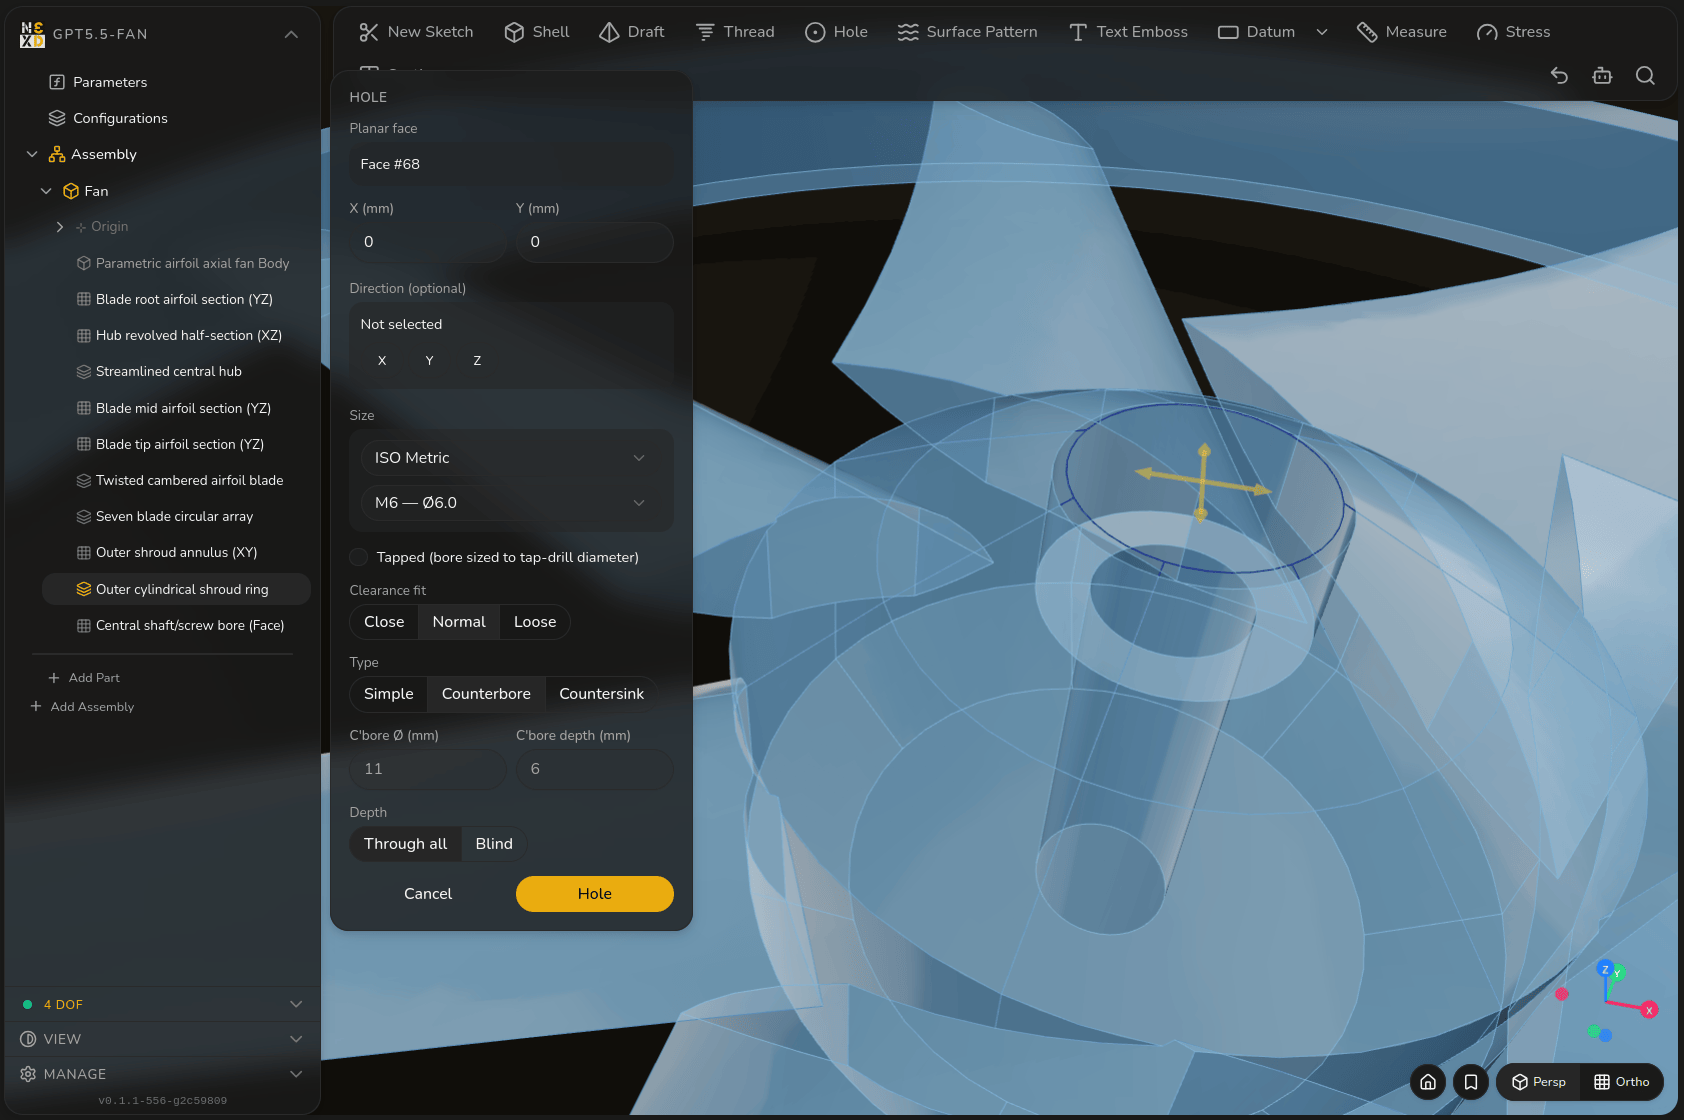This screenshot has width=1684, height=1120.
Task: Open the Surface Pattern tool
Action: pyautogui.click(x=968, y=32)
